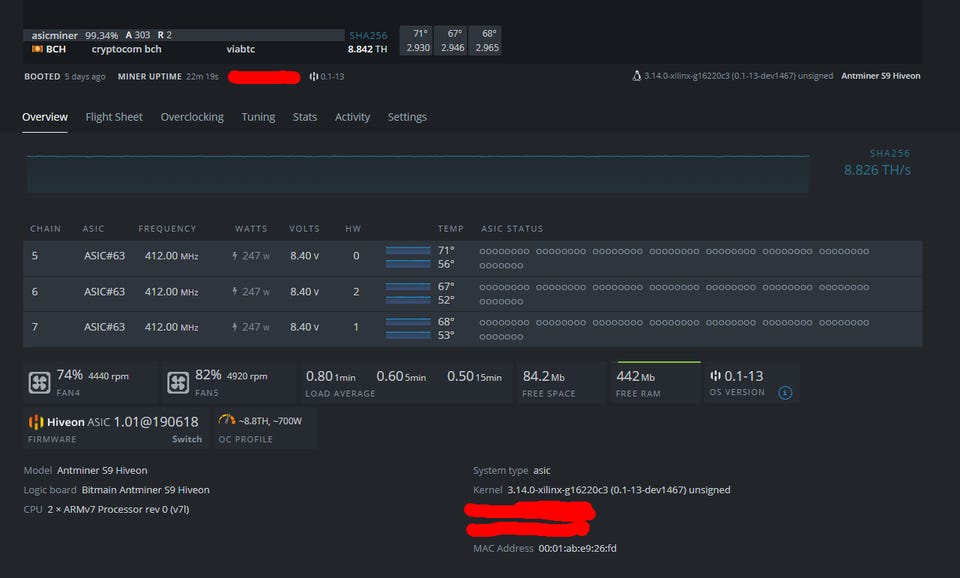Image resolution: width=960 pixels, height=578 pixels.
Task: Click the FREQUENCY column header
Action: click(167, 228)
